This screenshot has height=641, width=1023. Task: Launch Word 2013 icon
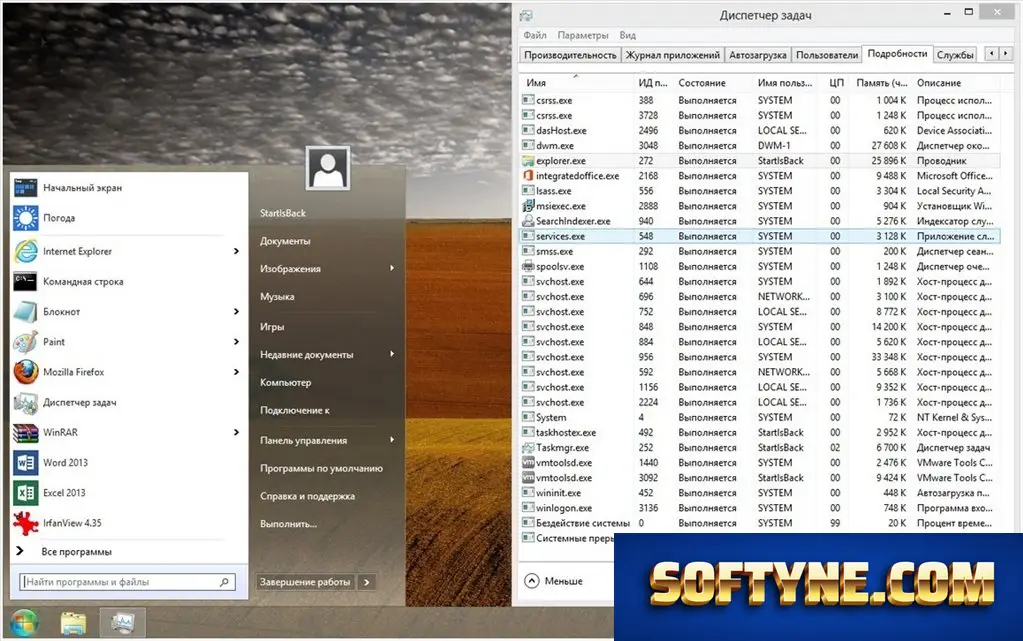(25, 463)
